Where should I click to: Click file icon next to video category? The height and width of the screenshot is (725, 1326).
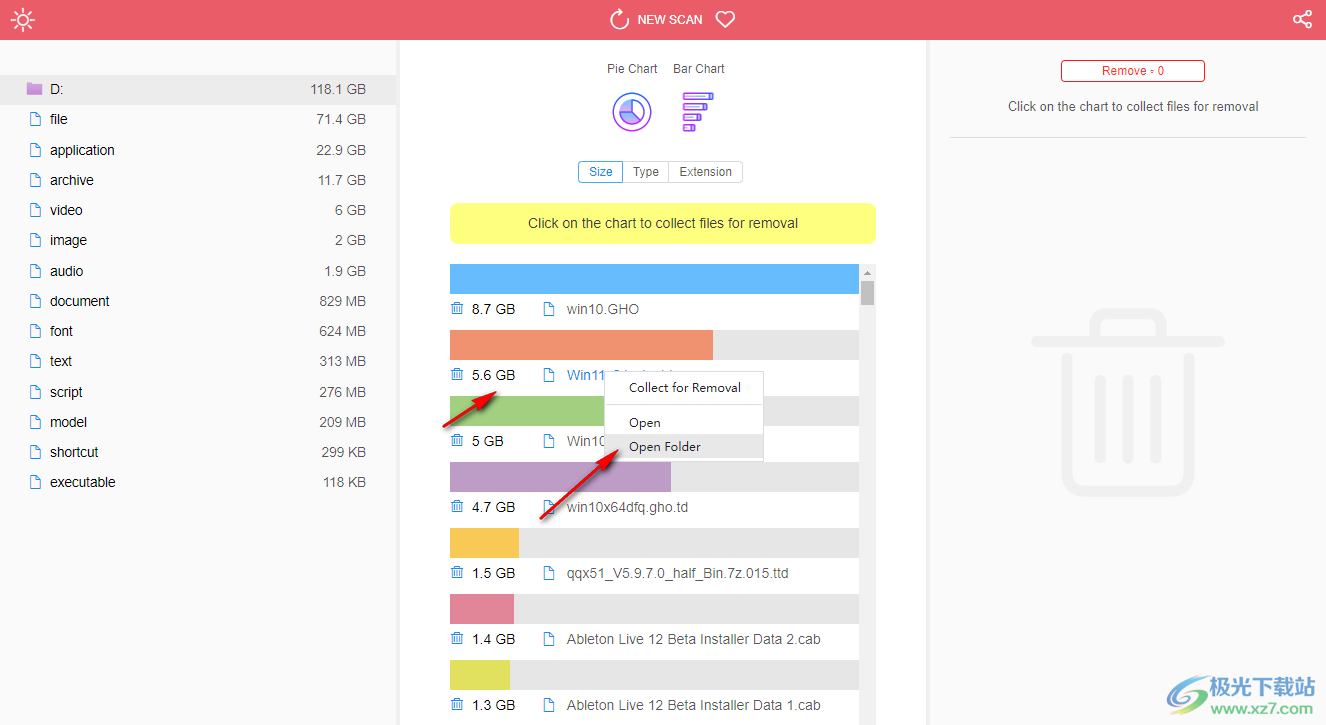35,210
